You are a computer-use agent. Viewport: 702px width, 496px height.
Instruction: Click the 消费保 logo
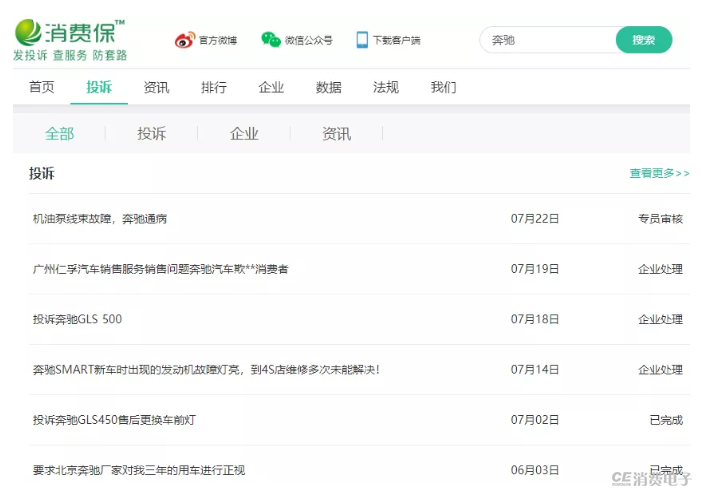pyautogui.click(x=70, y=32)
